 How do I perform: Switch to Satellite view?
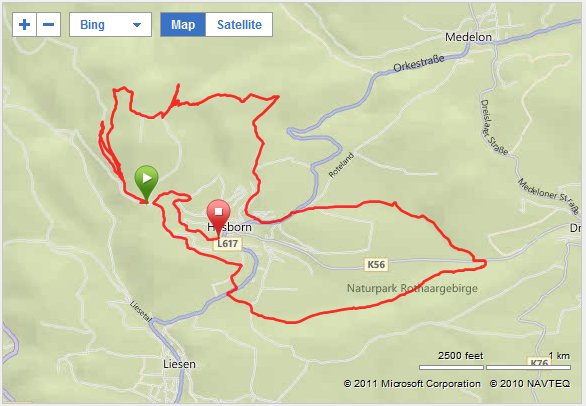pos(239,25)
